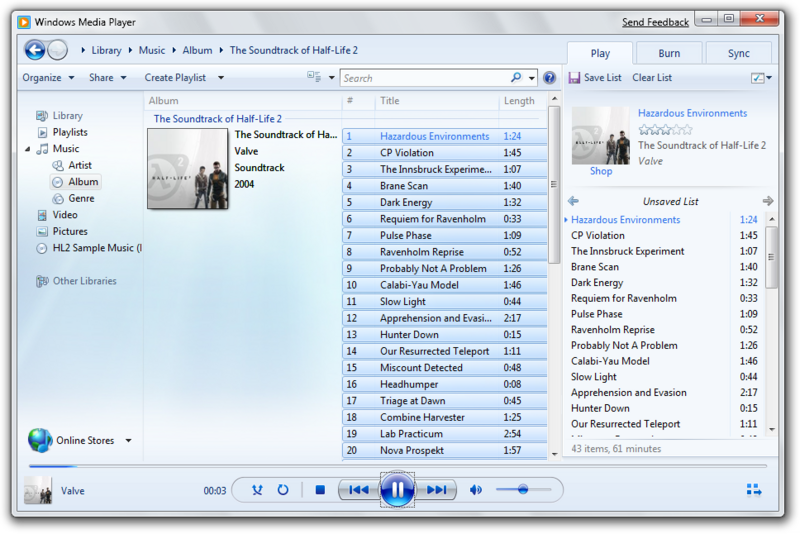Open the Create Playlist dropdown arrow

[x=221, y=78]
